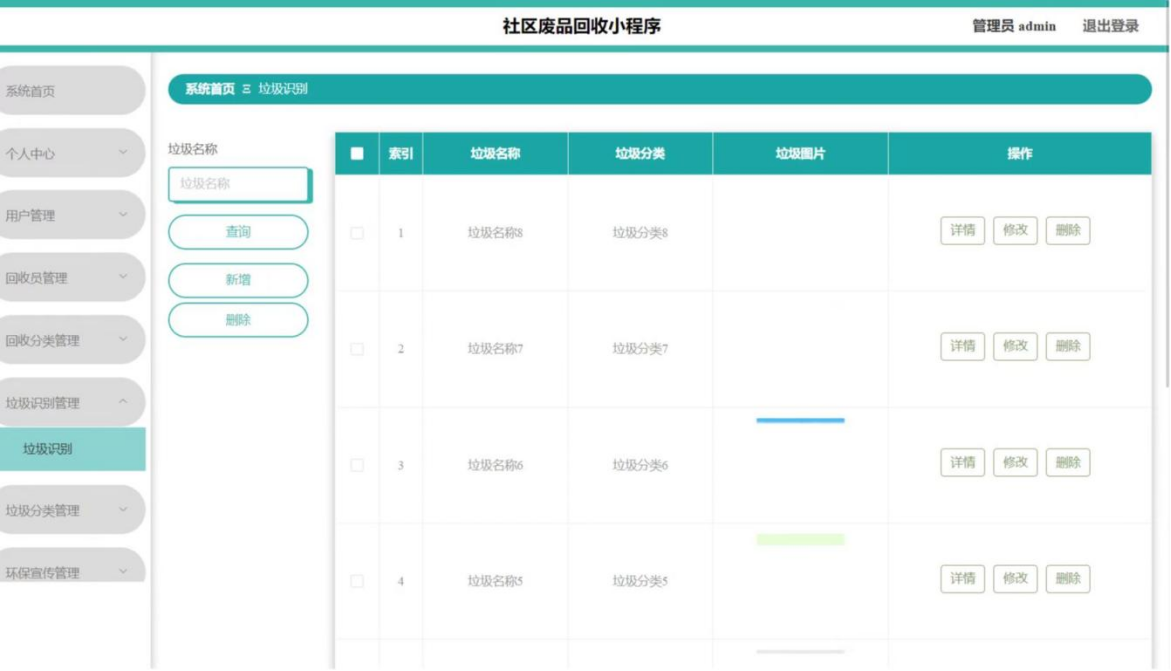Expand the 环保宣传管理 sidebar menu chevron

tap(123, 572)
